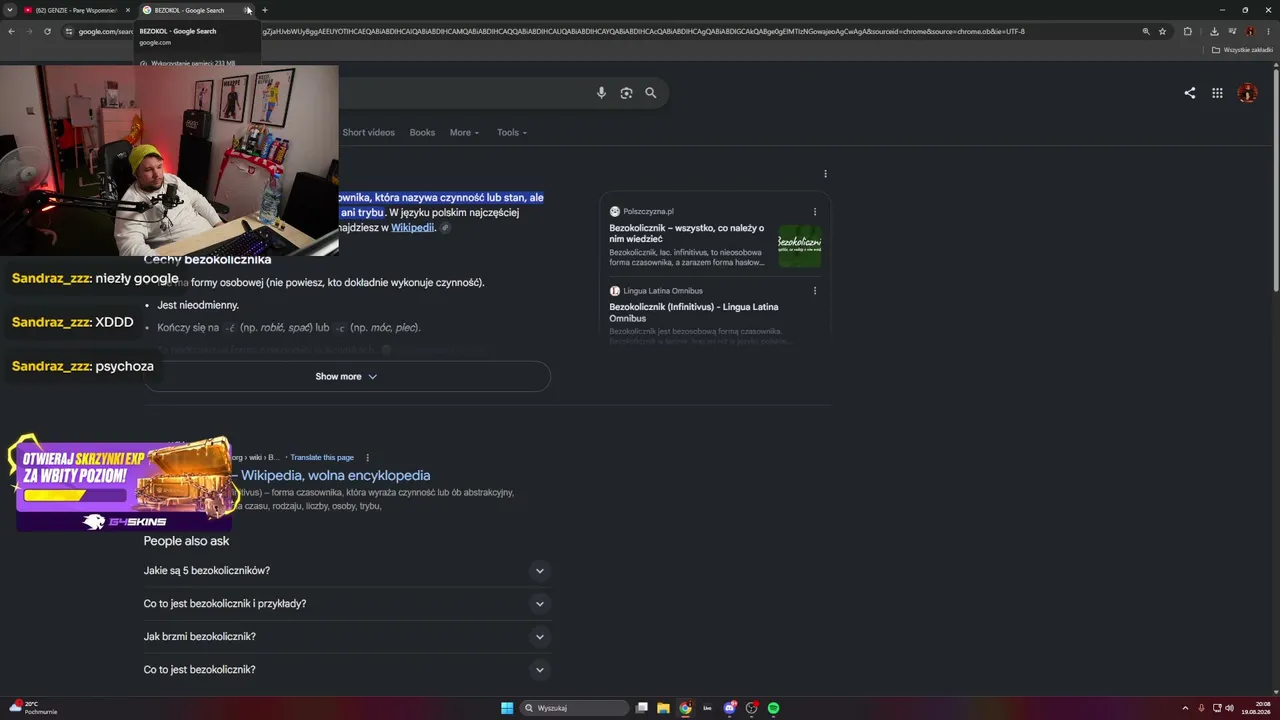Focus the Chrome address bar URL
The height and width of the screenshot is (720, 1280).
click(x=600, y=31)
